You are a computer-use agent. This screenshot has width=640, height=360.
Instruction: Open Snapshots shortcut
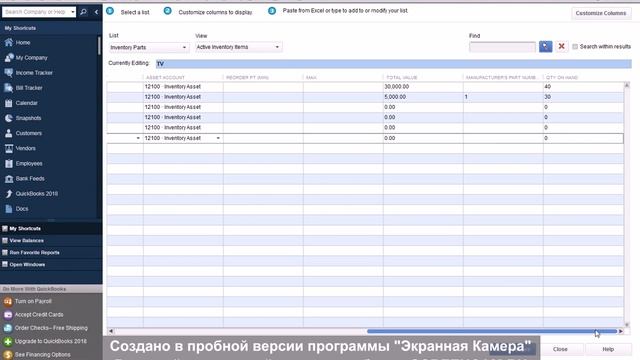click(x=28, y=118)
